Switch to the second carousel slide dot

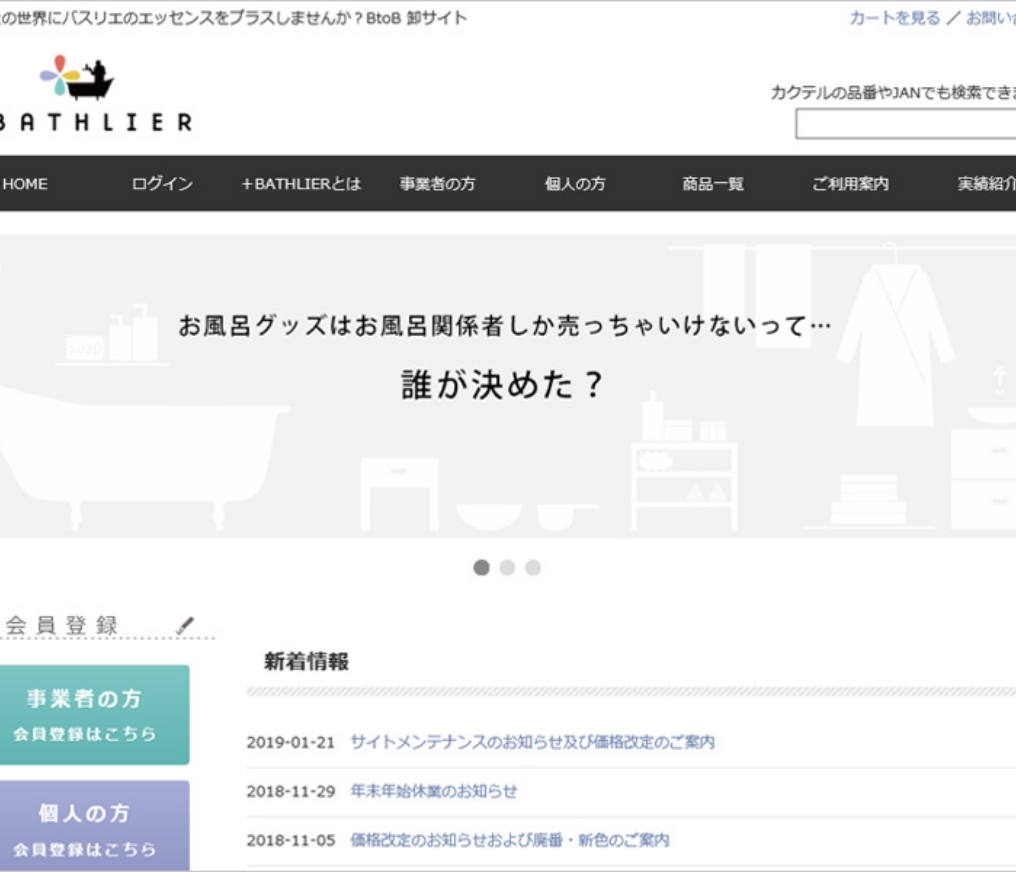coord(507,568)
